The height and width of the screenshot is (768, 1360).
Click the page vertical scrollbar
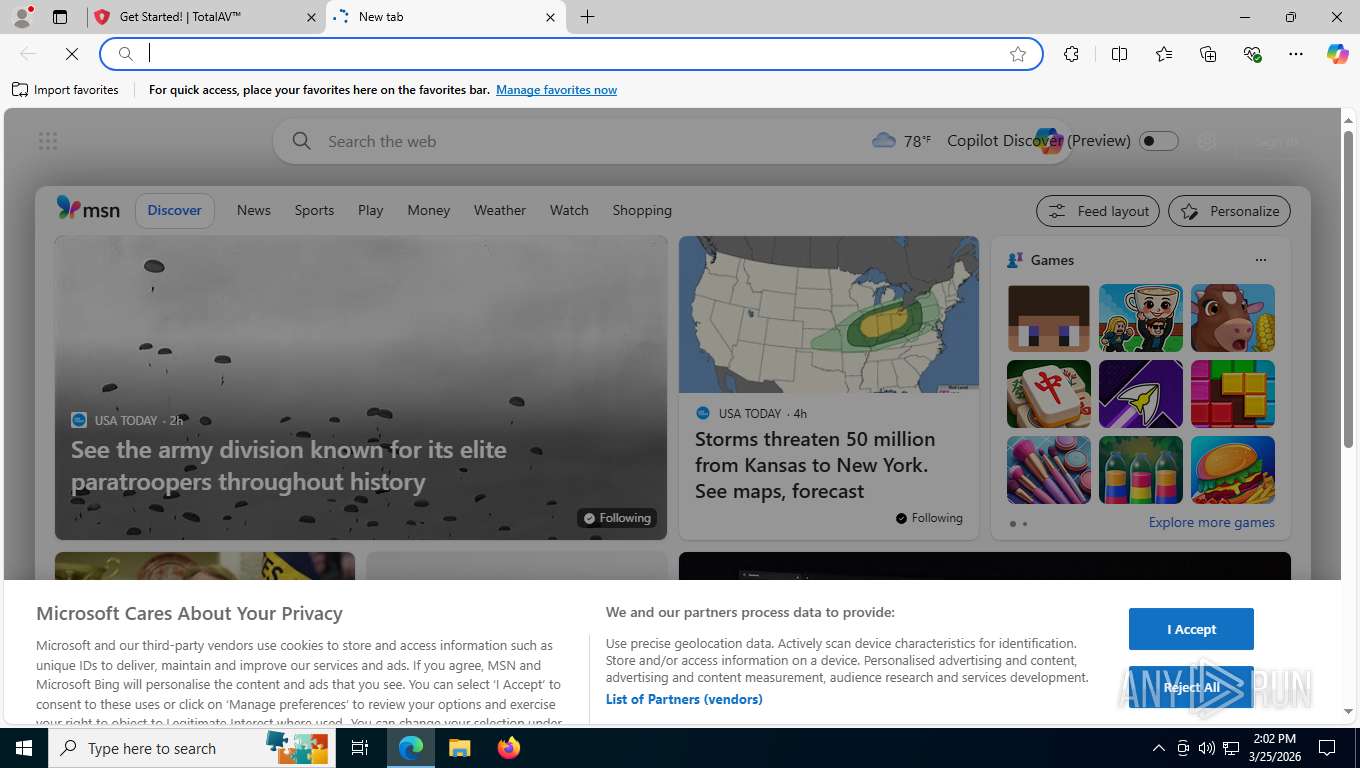1348,289
